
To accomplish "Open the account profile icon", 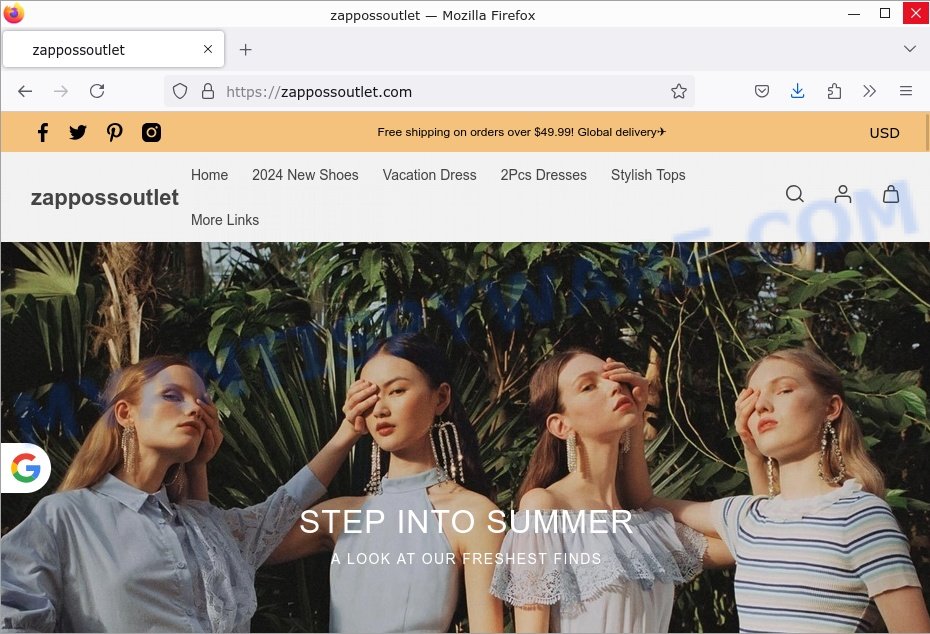I will [843, 194].
